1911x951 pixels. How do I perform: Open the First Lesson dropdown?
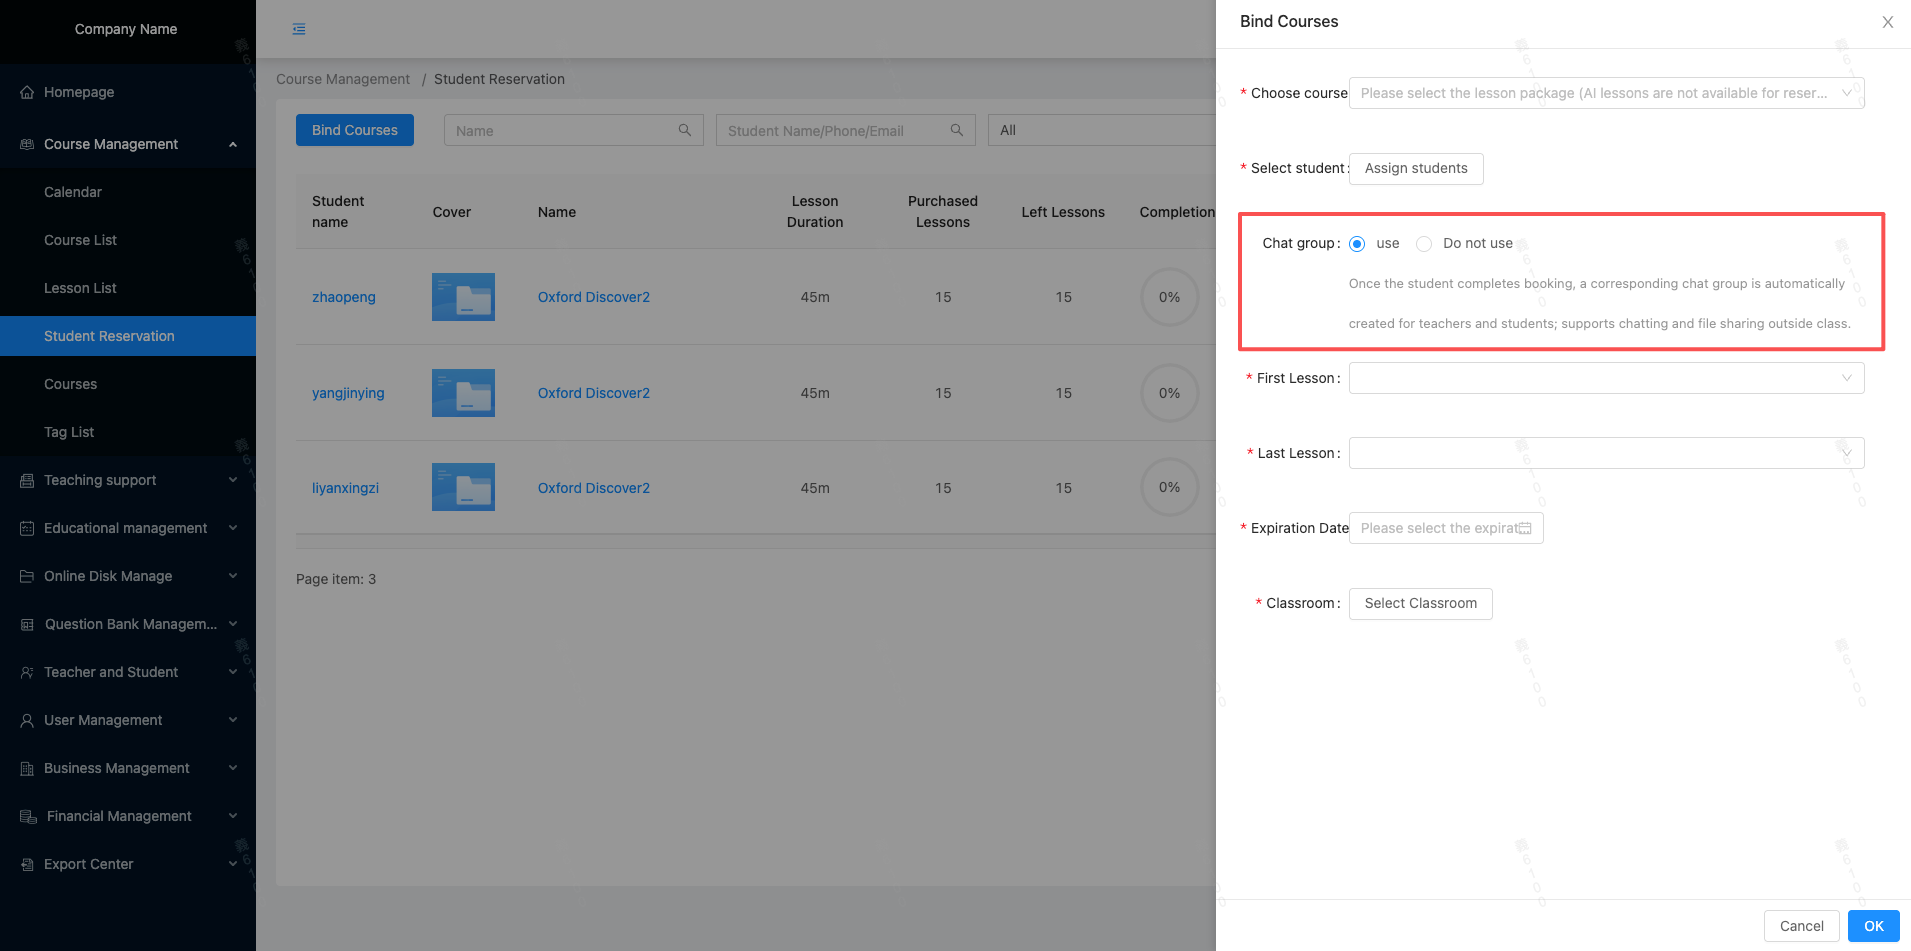[1606, 378]
